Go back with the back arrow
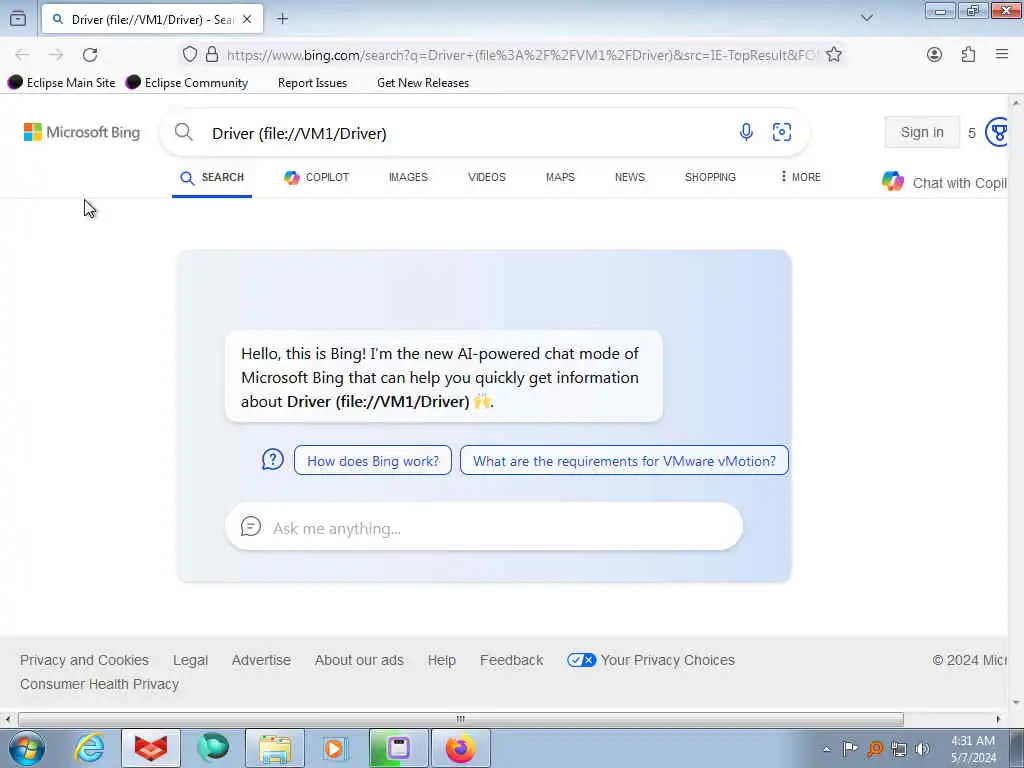Screen dimensions: 1024x768 coord(22,55)
